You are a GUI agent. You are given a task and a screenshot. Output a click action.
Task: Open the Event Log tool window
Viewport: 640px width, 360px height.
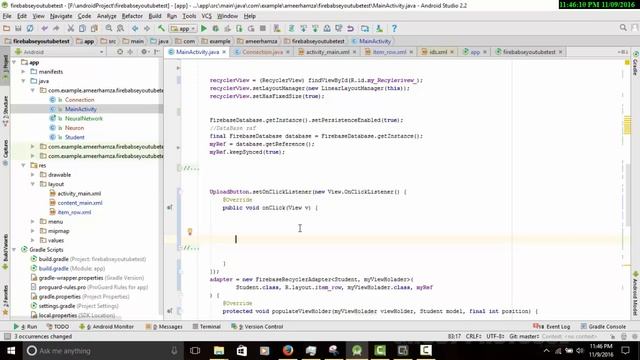pyautogui.click(x=552, y=327)
